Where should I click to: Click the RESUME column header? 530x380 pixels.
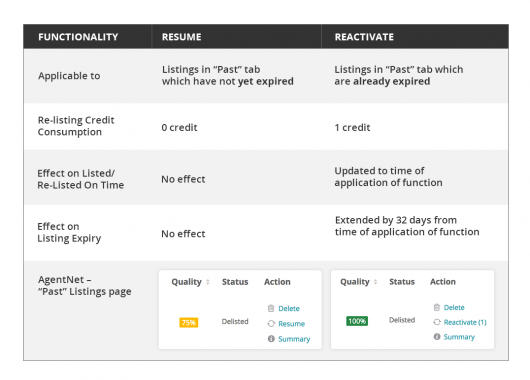point(182,37)
